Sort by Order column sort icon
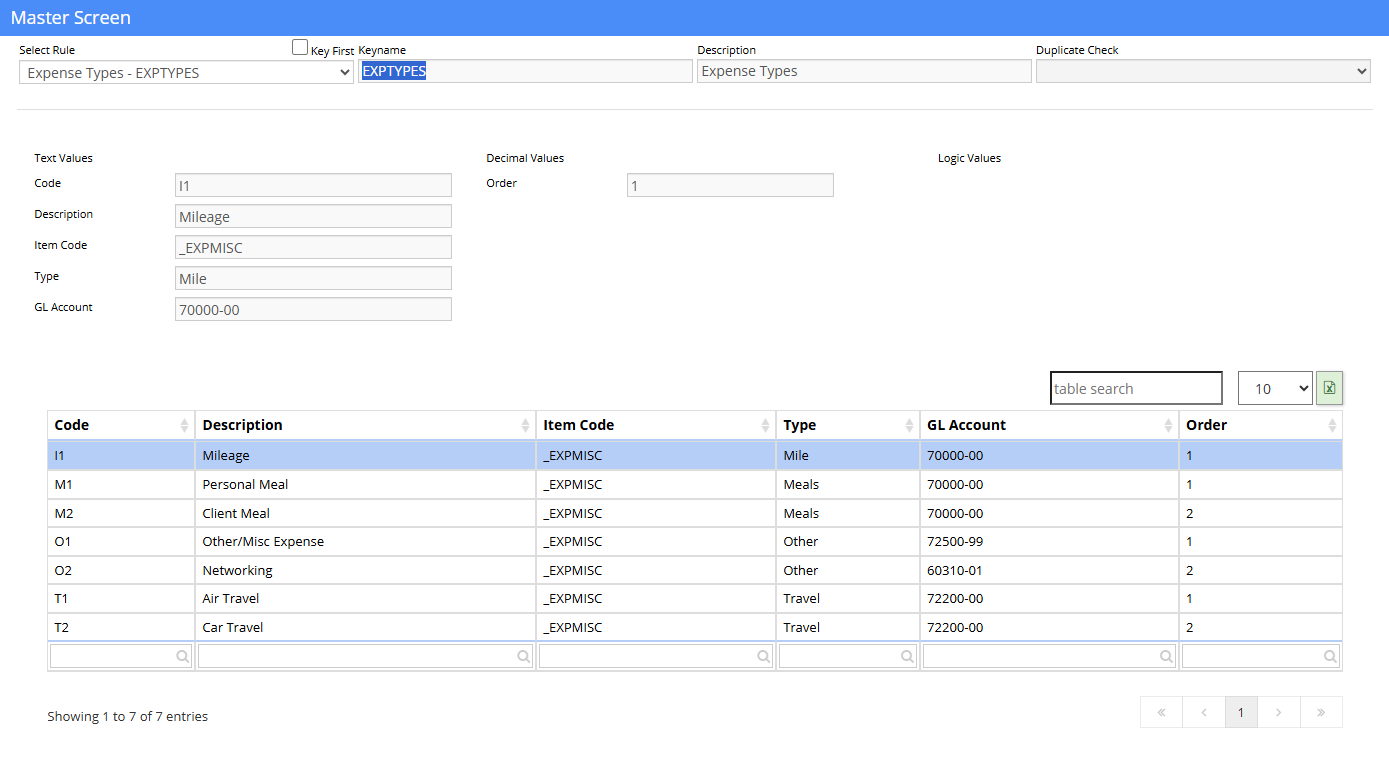Viewport: 1389px width, 777px height. pos(1332,425)
